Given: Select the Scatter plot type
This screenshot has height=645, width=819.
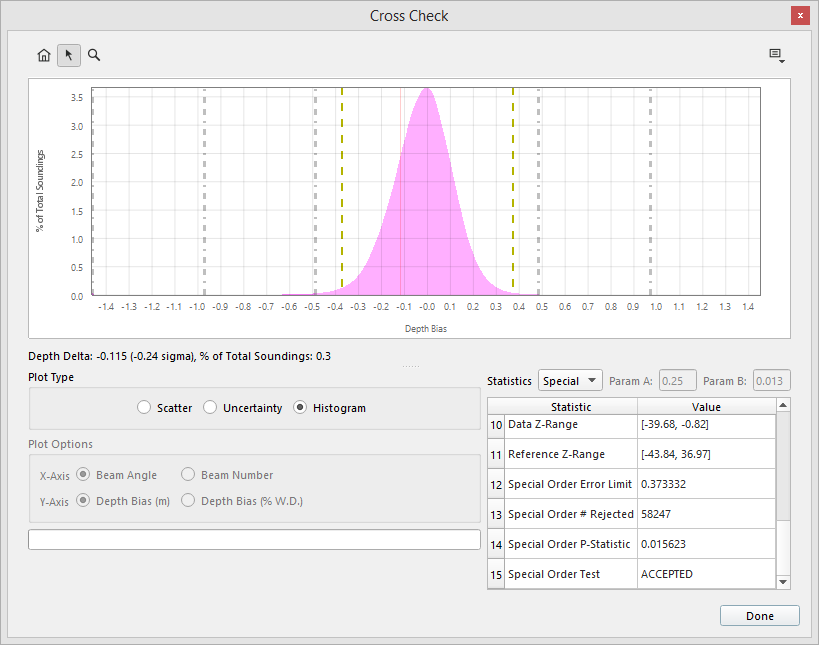Looking at the screenshot, I should point(145,408).
